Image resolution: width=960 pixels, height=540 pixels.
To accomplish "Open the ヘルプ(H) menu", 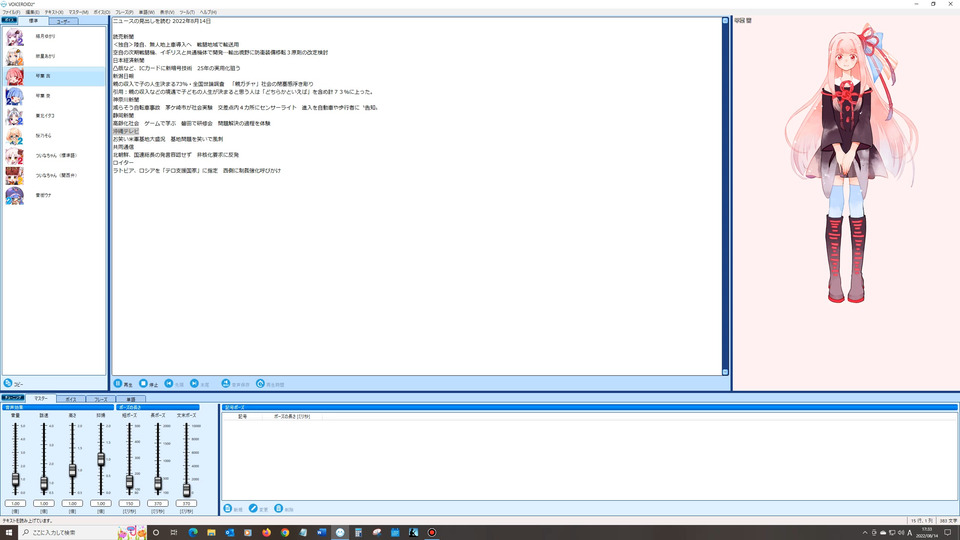I will [208, 12].
